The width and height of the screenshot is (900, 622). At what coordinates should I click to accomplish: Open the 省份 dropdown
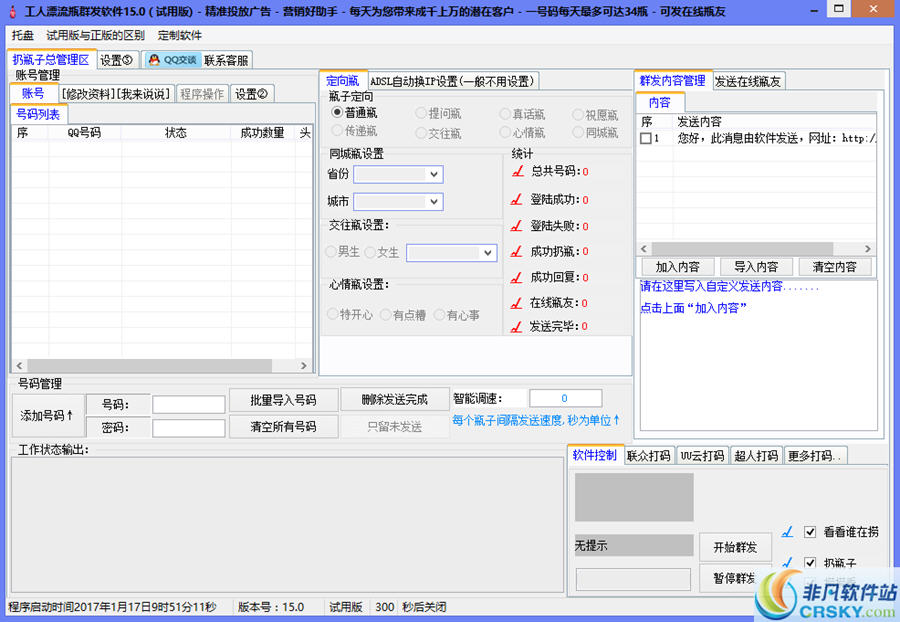(x=398, y=174)
